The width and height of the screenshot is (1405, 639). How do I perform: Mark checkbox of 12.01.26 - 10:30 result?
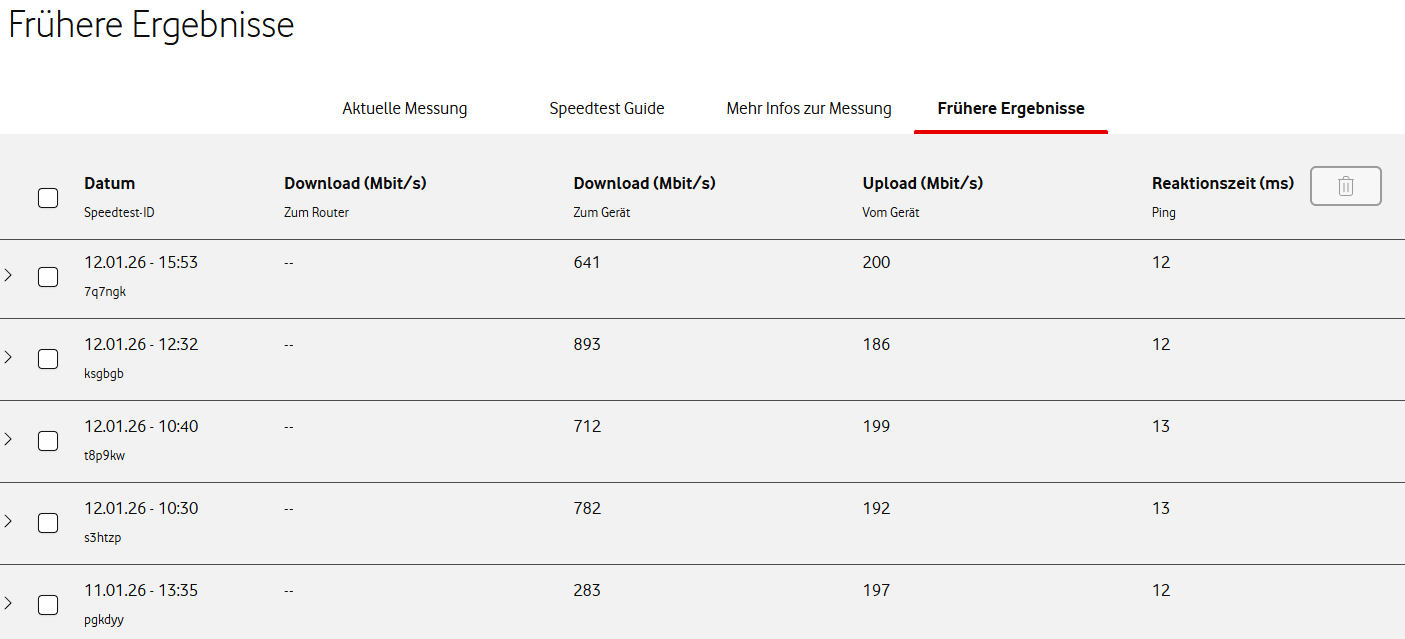(48, 523)
